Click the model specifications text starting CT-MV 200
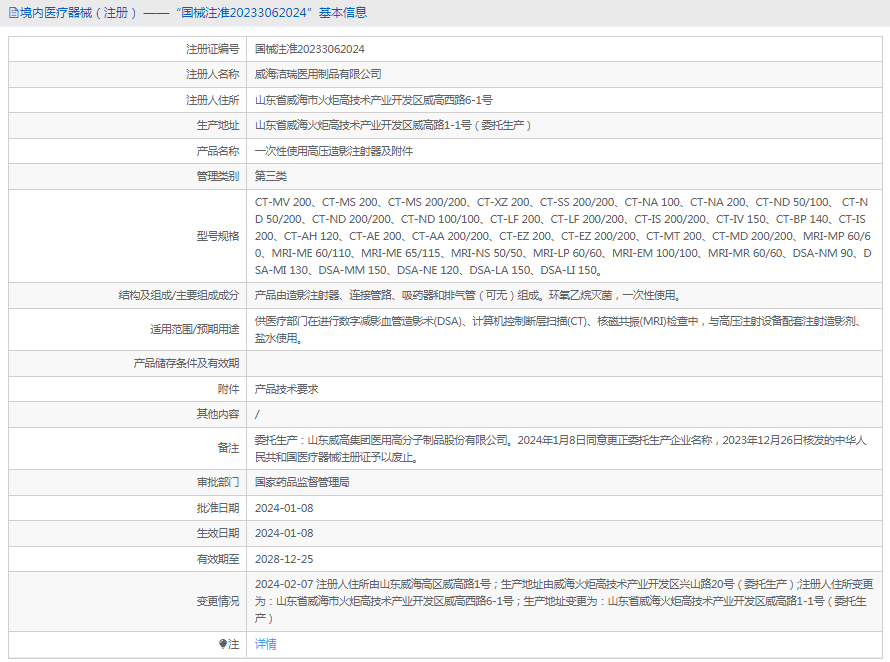Viewport: 890px width, 662px height. pos(563,236)
